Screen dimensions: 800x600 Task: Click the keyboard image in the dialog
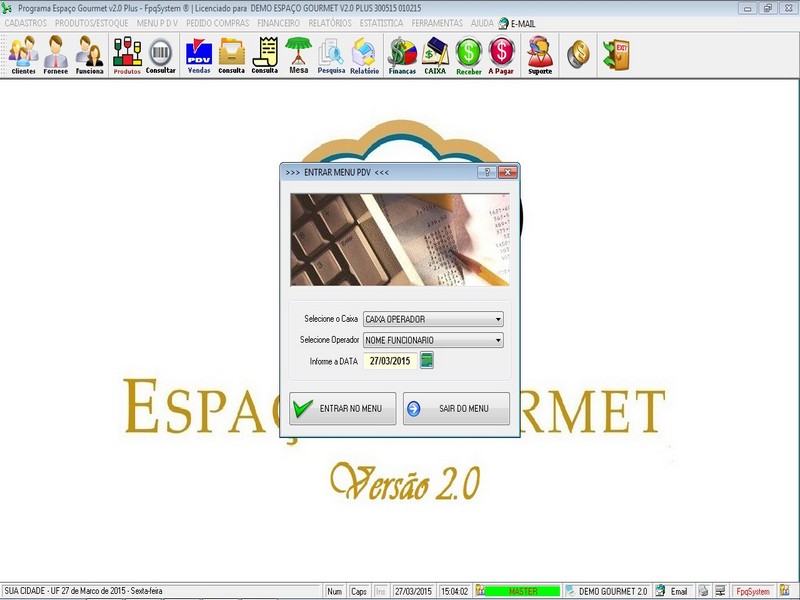coord(399,240)
